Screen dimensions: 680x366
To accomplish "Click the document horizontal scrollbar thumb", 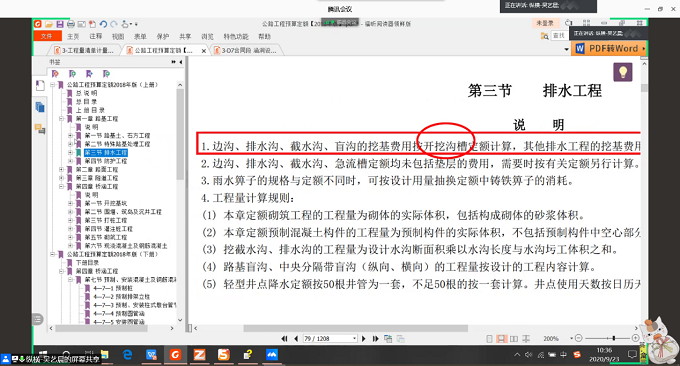I will (x=356, y=328).
